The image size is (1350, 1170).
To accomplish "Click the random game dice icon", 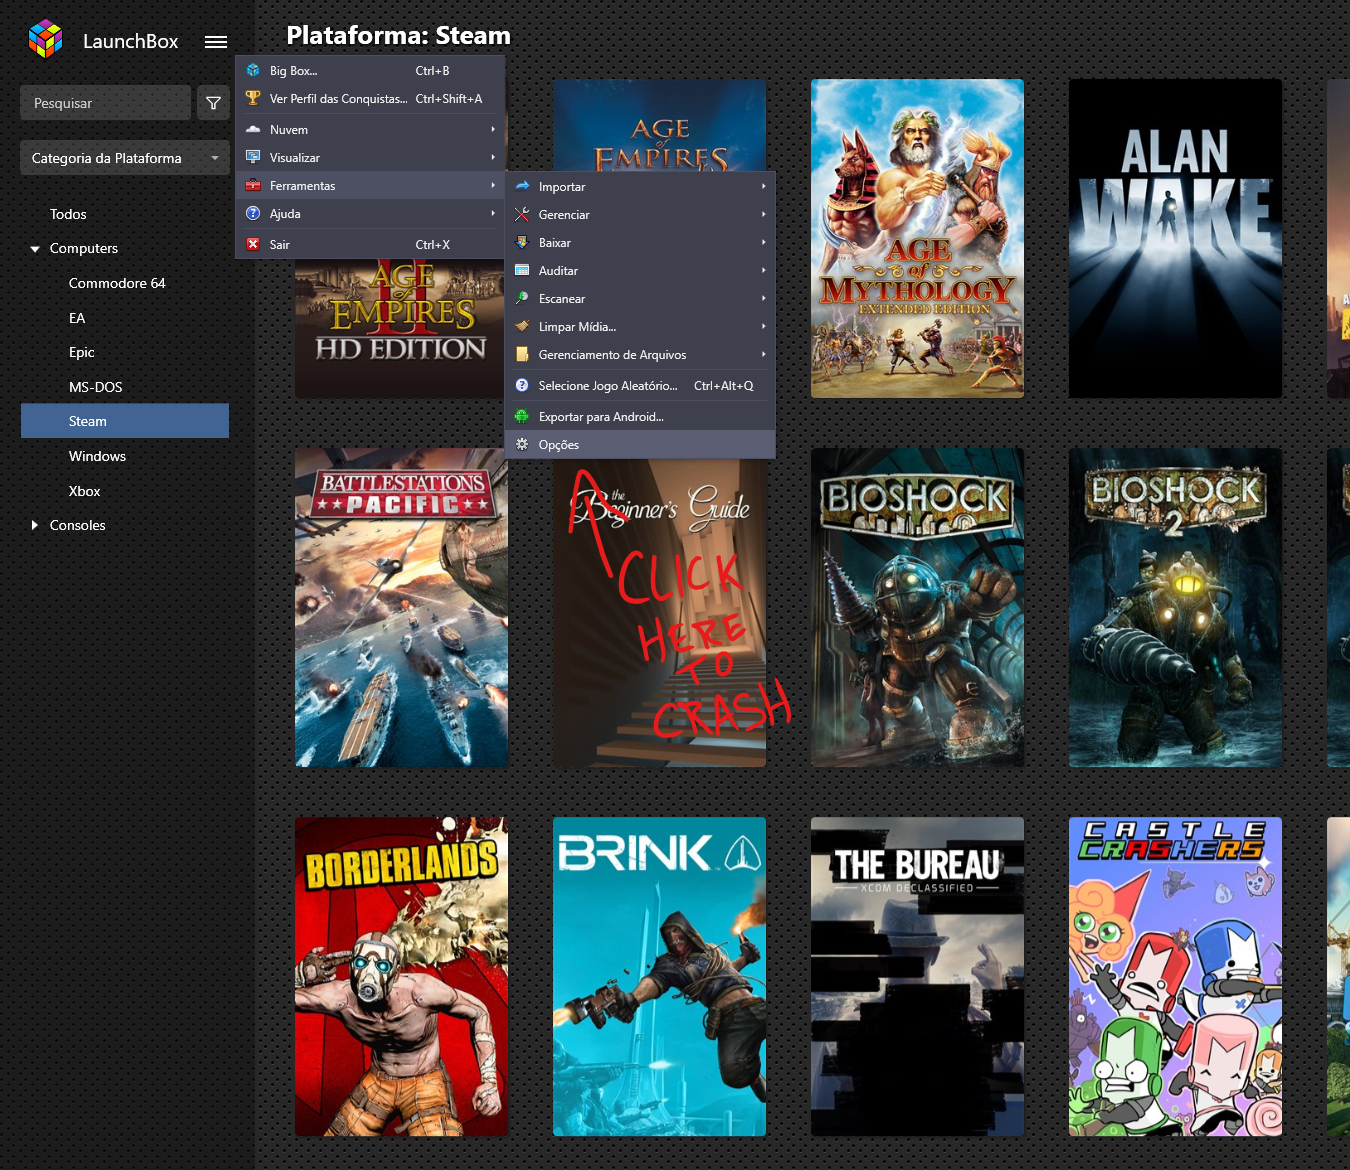I will (522, 385).
